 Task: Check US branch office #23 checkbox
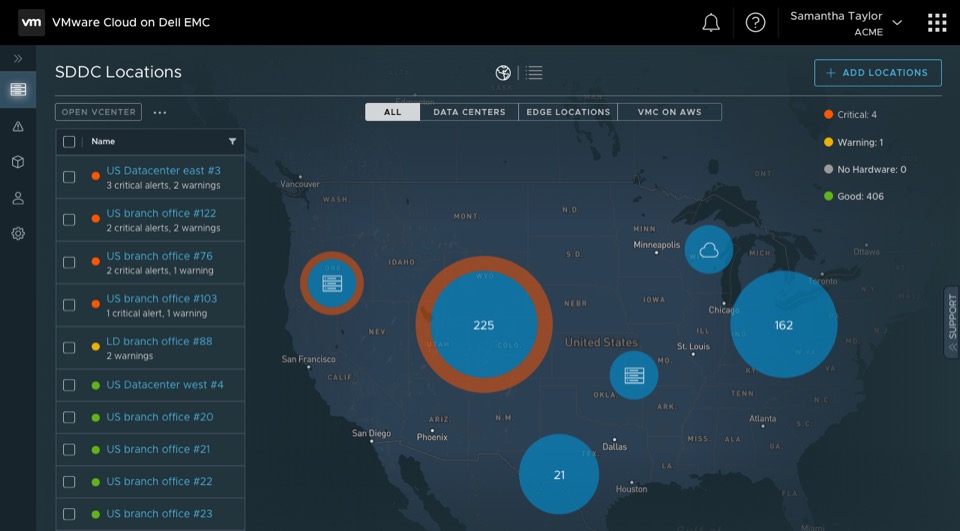pos(69,514)
